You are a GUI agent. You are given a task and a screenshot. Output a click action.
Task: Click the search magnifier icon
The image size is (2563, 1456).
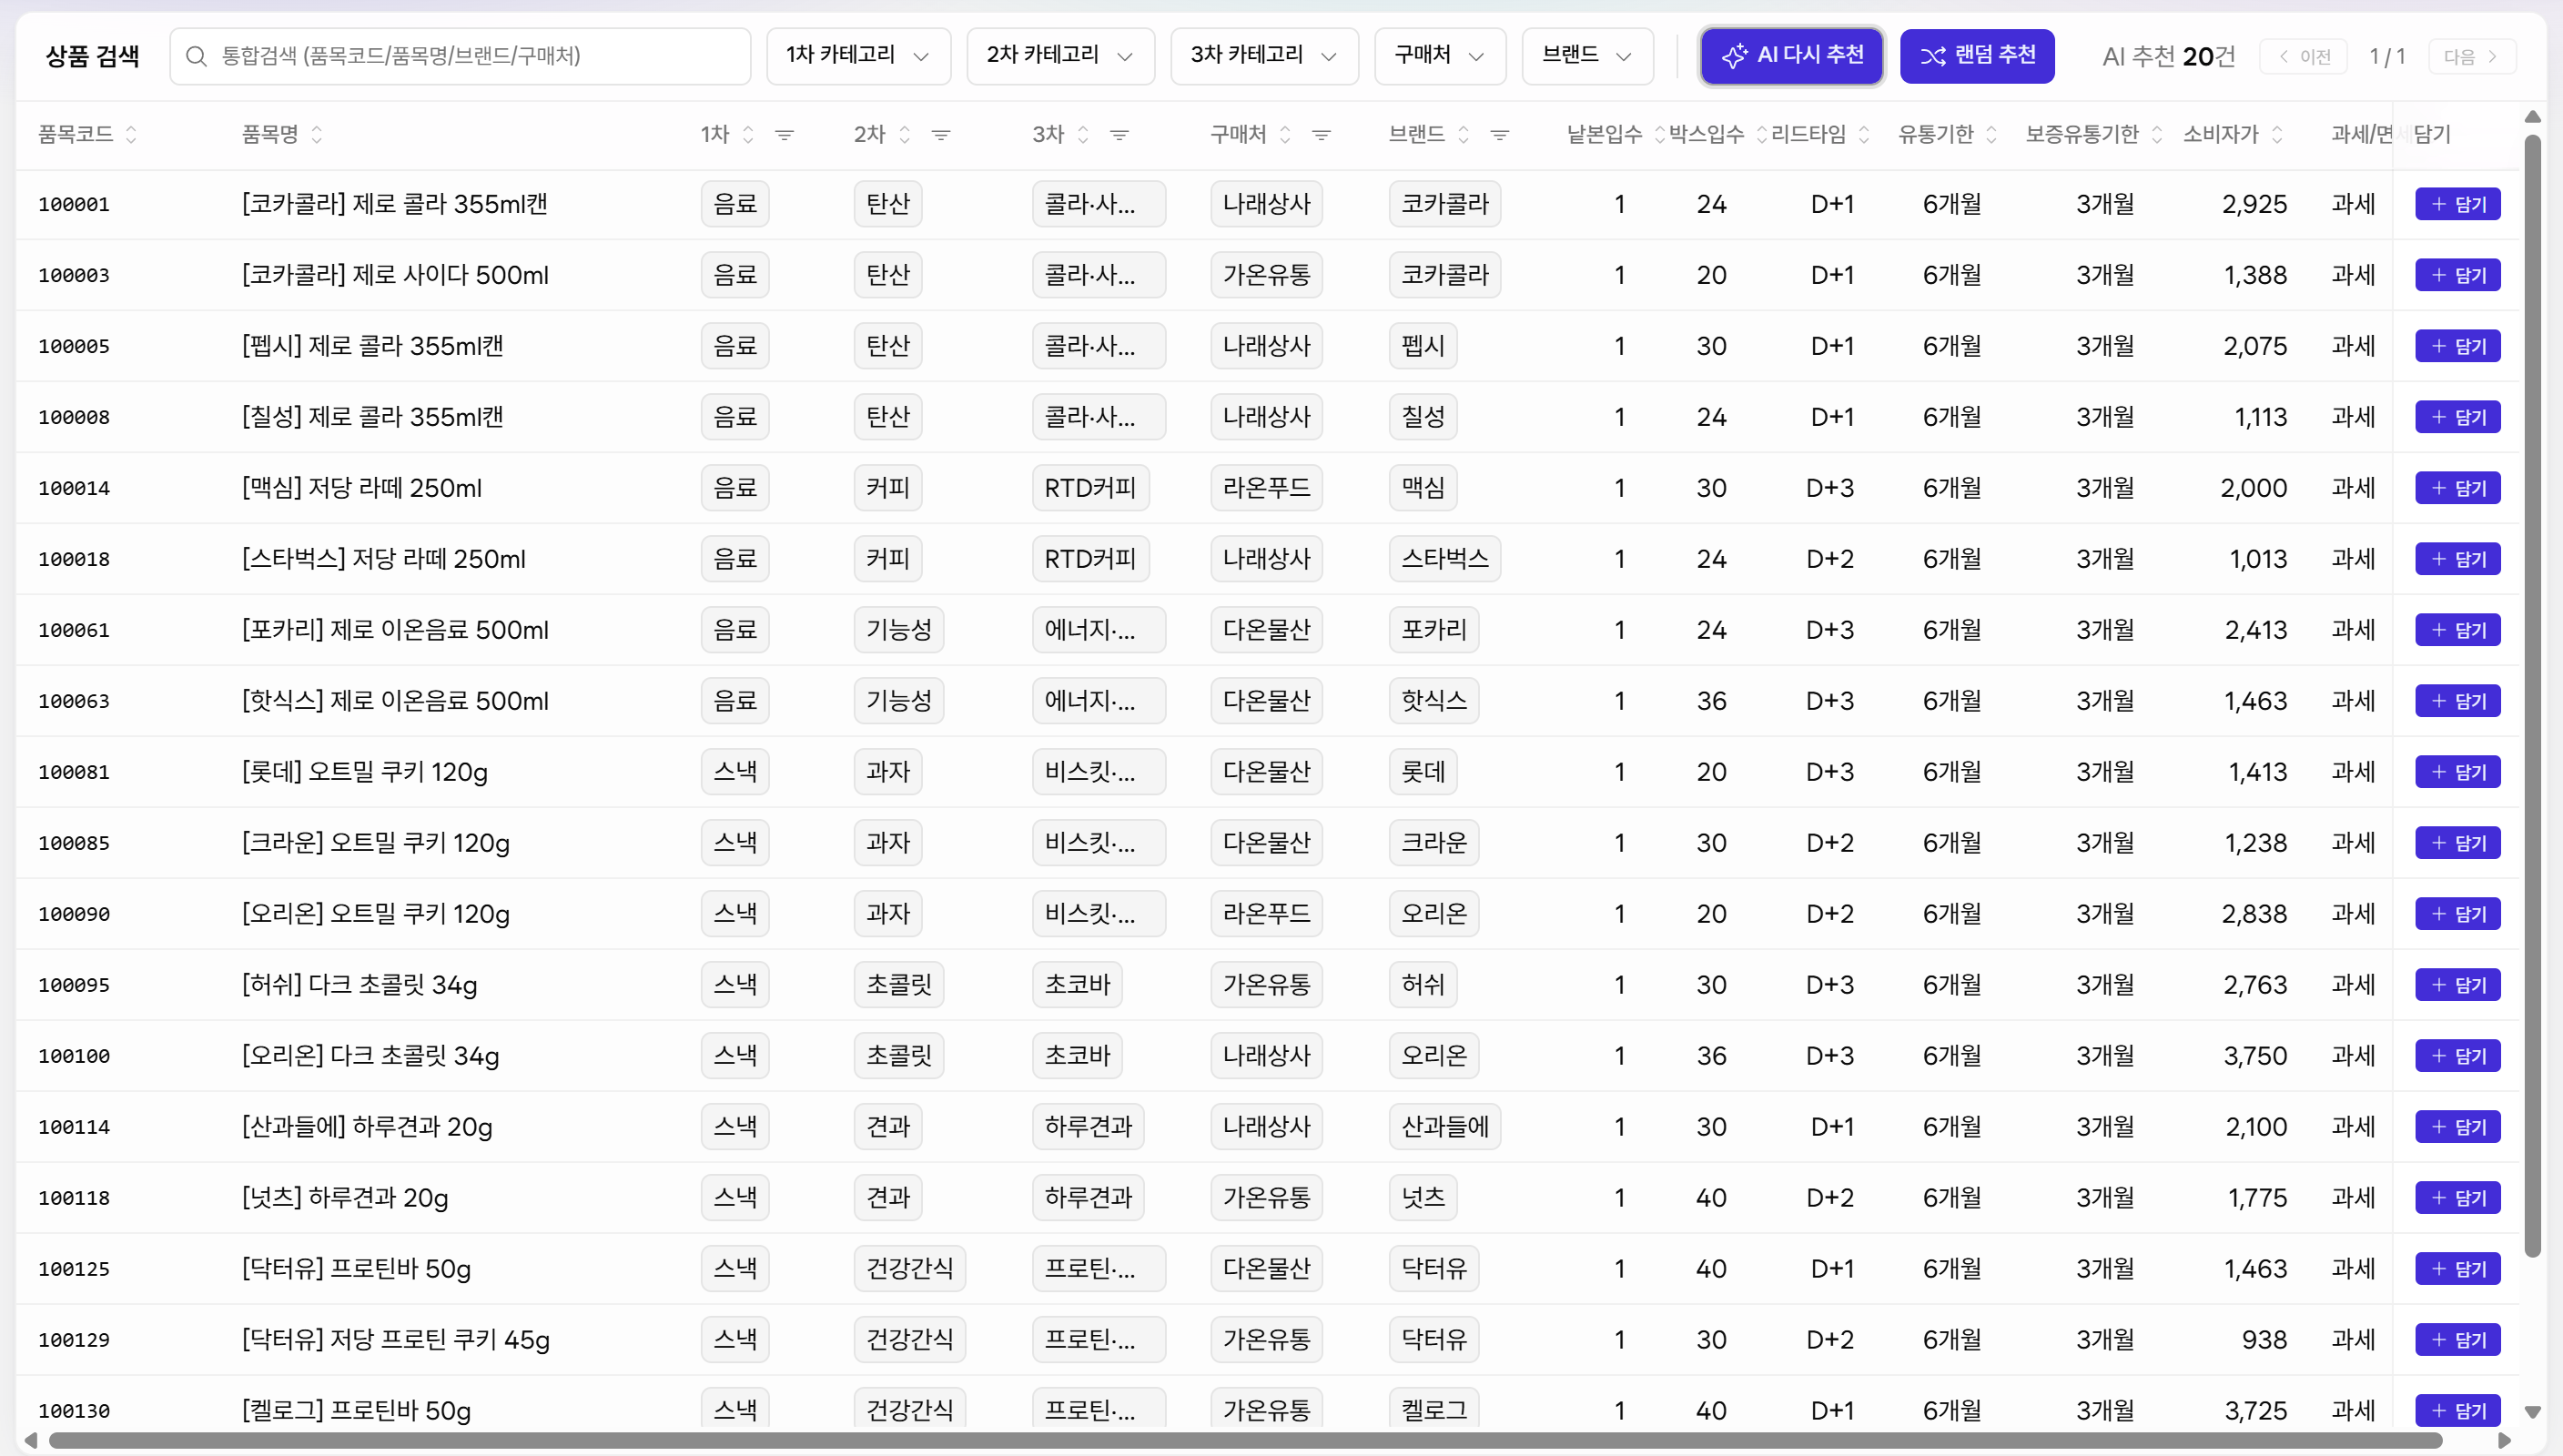196,56
